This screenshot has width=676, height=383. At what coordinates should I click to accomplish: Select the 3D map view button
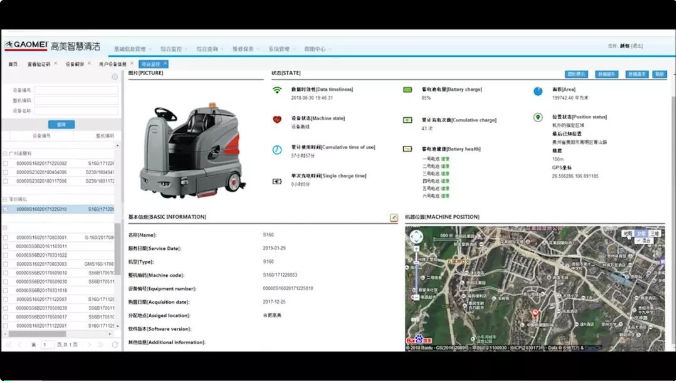pyautogui.click(x=654, y=233)
